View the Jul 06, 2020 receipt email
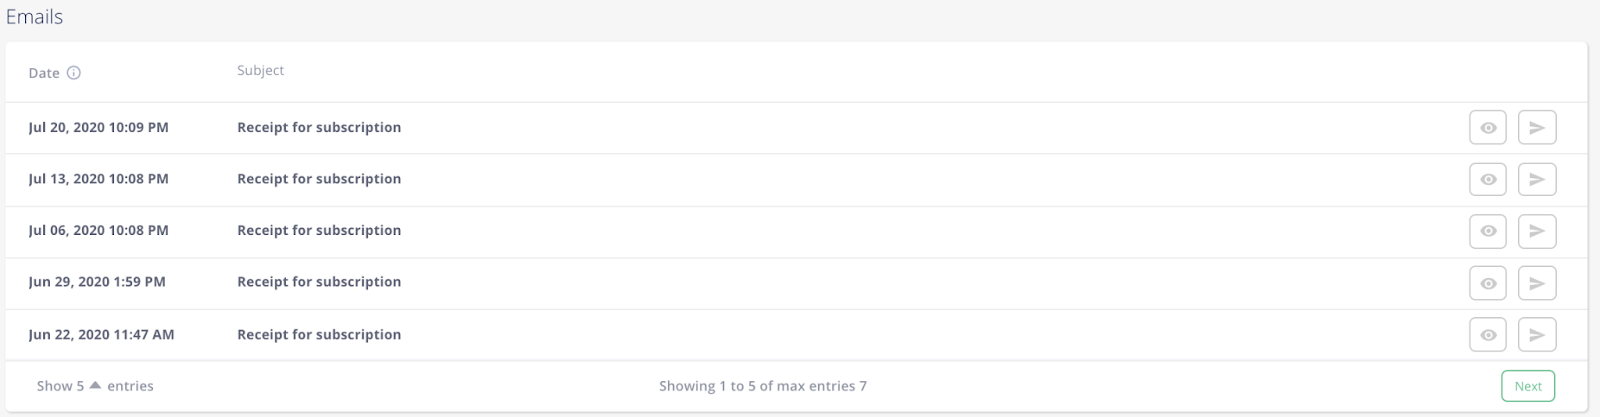 (x=1487, y=231)
